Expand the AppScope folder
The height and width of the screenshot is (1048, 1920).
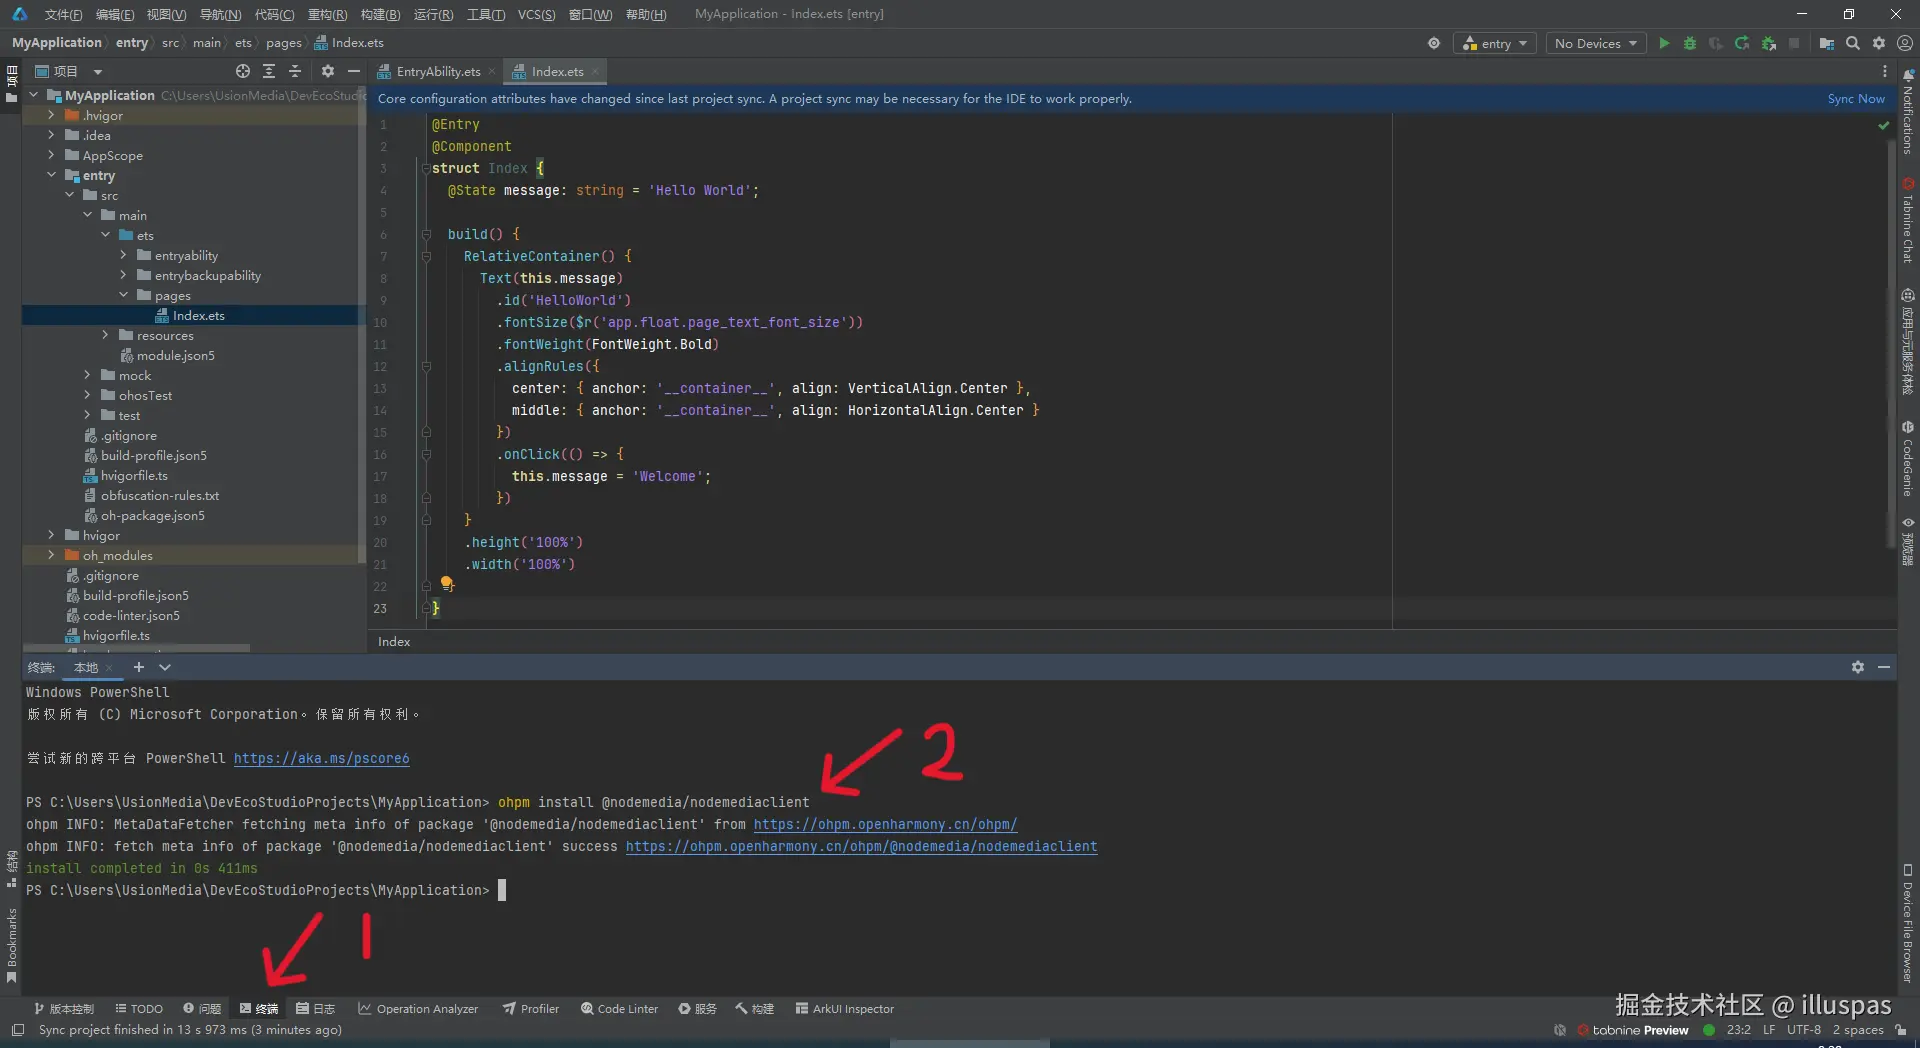tap(51, 155)
